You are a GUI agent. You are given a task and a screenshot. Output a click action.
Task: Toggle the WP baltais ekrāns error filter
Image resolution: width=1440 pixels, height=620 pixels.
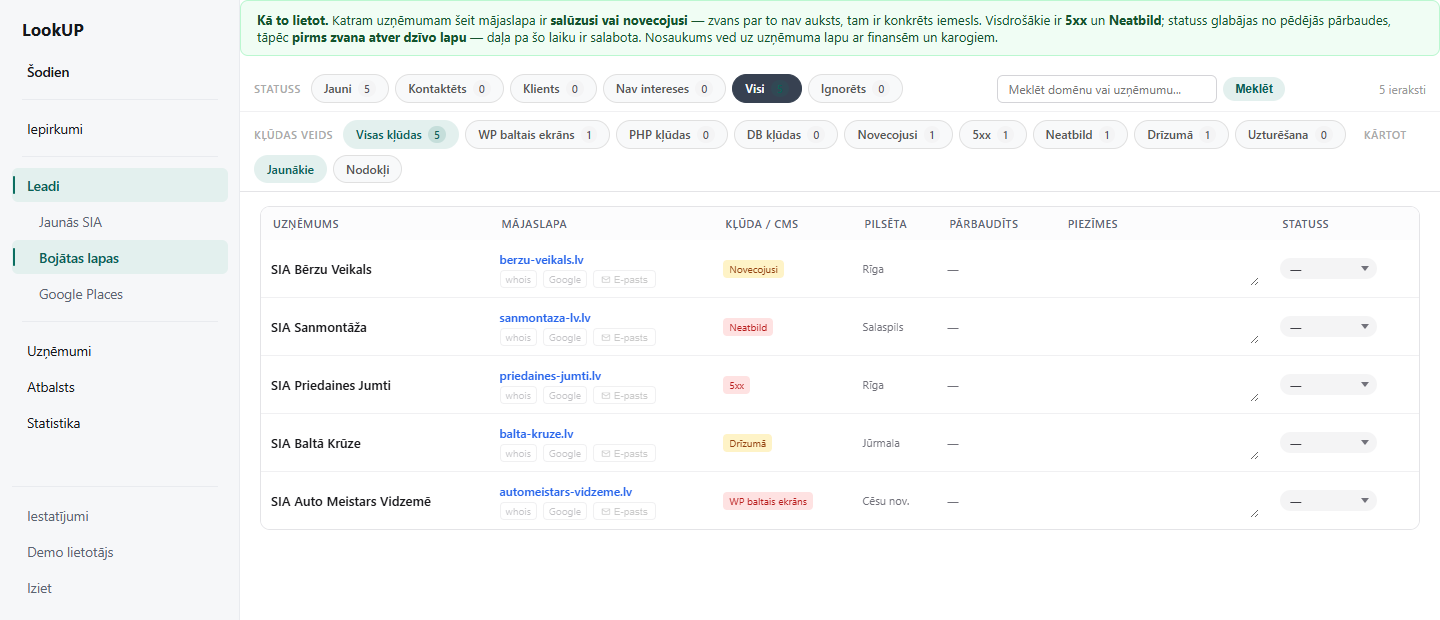[x=537, y=135]
